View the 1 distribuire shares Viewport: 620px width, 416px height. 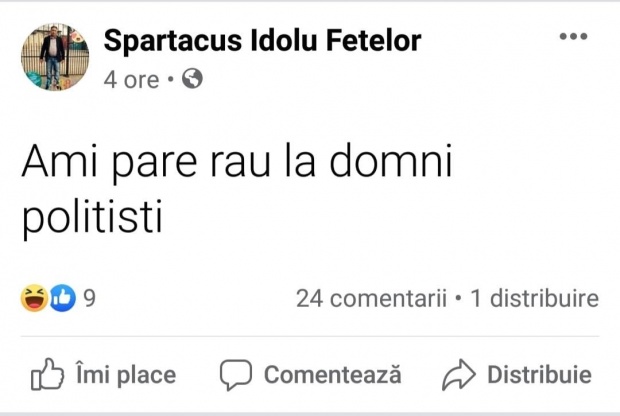click(x=534, y=298)
